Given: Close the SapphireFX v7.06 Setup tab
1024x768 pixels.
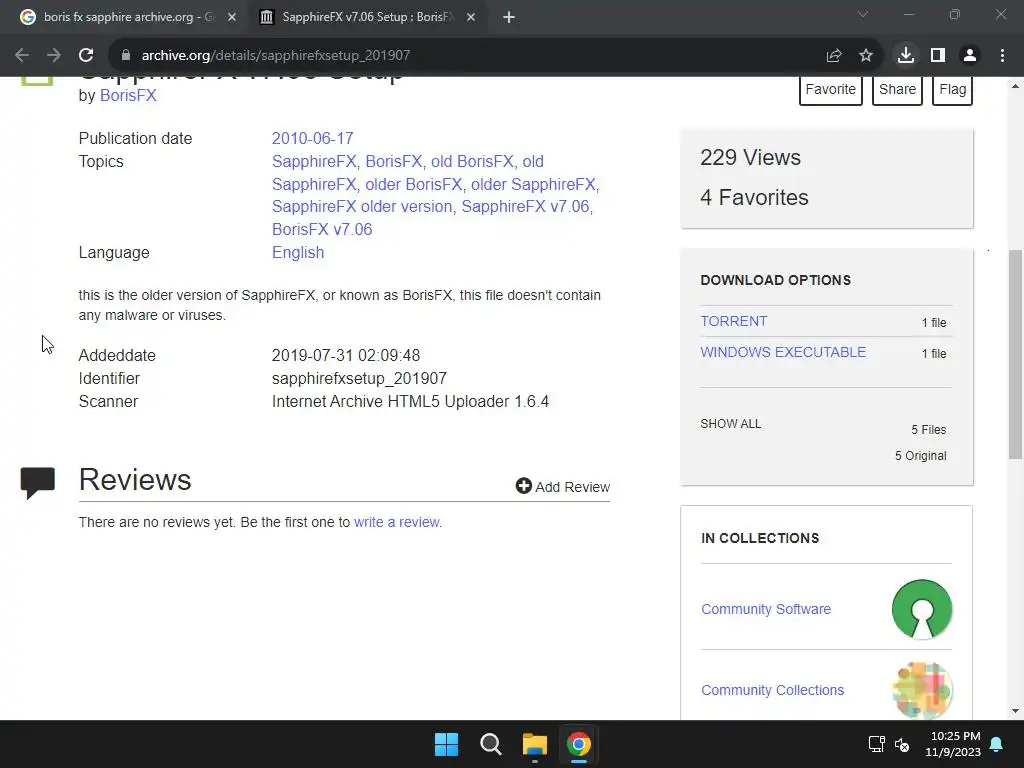Looking at the screenshot, I should point(471,18).
